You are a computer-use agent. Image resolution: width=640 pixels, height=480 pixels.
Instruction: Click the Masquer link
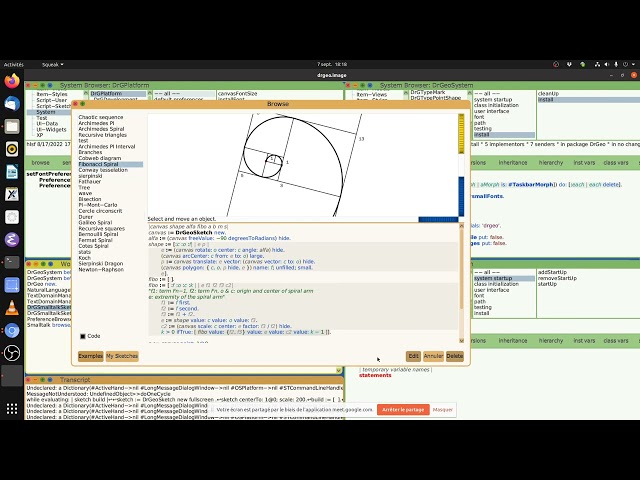[x=442, y=409]
